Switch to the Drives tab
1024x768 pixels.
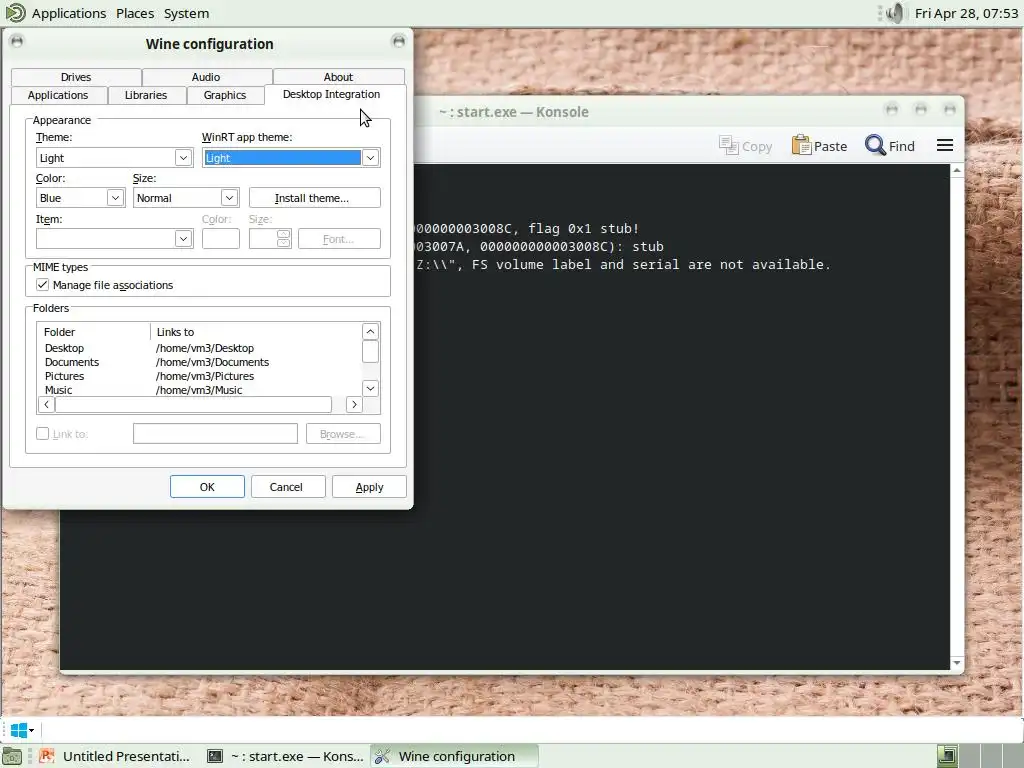pos(76,76)
